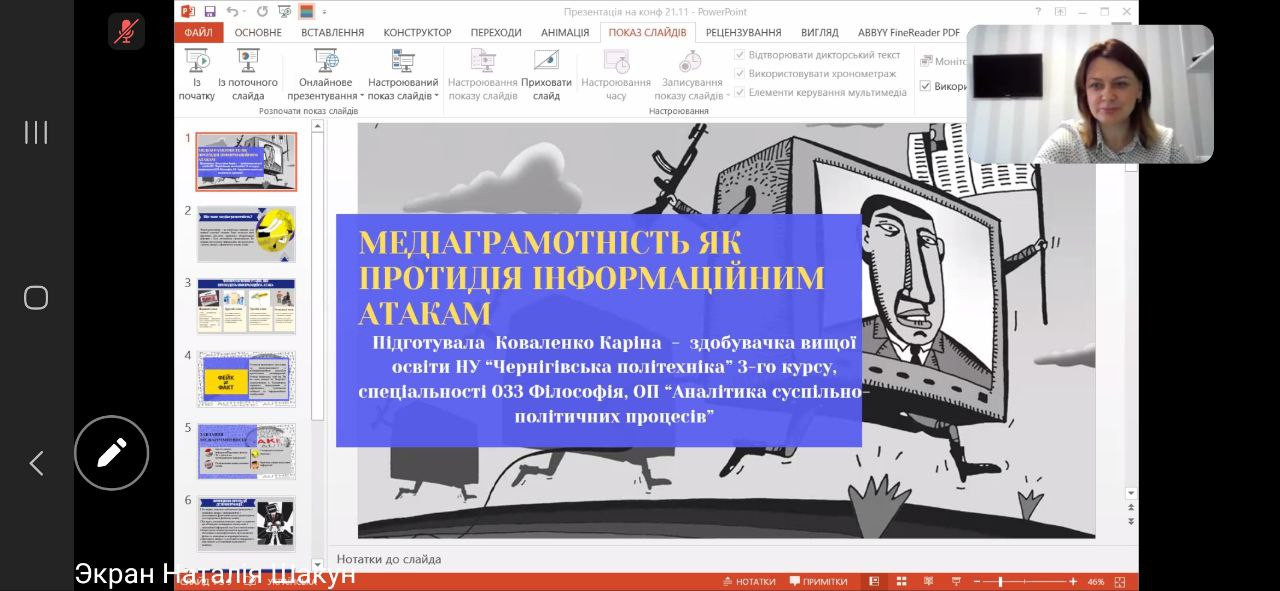Click the 46% zoom level

point(1096,581)
